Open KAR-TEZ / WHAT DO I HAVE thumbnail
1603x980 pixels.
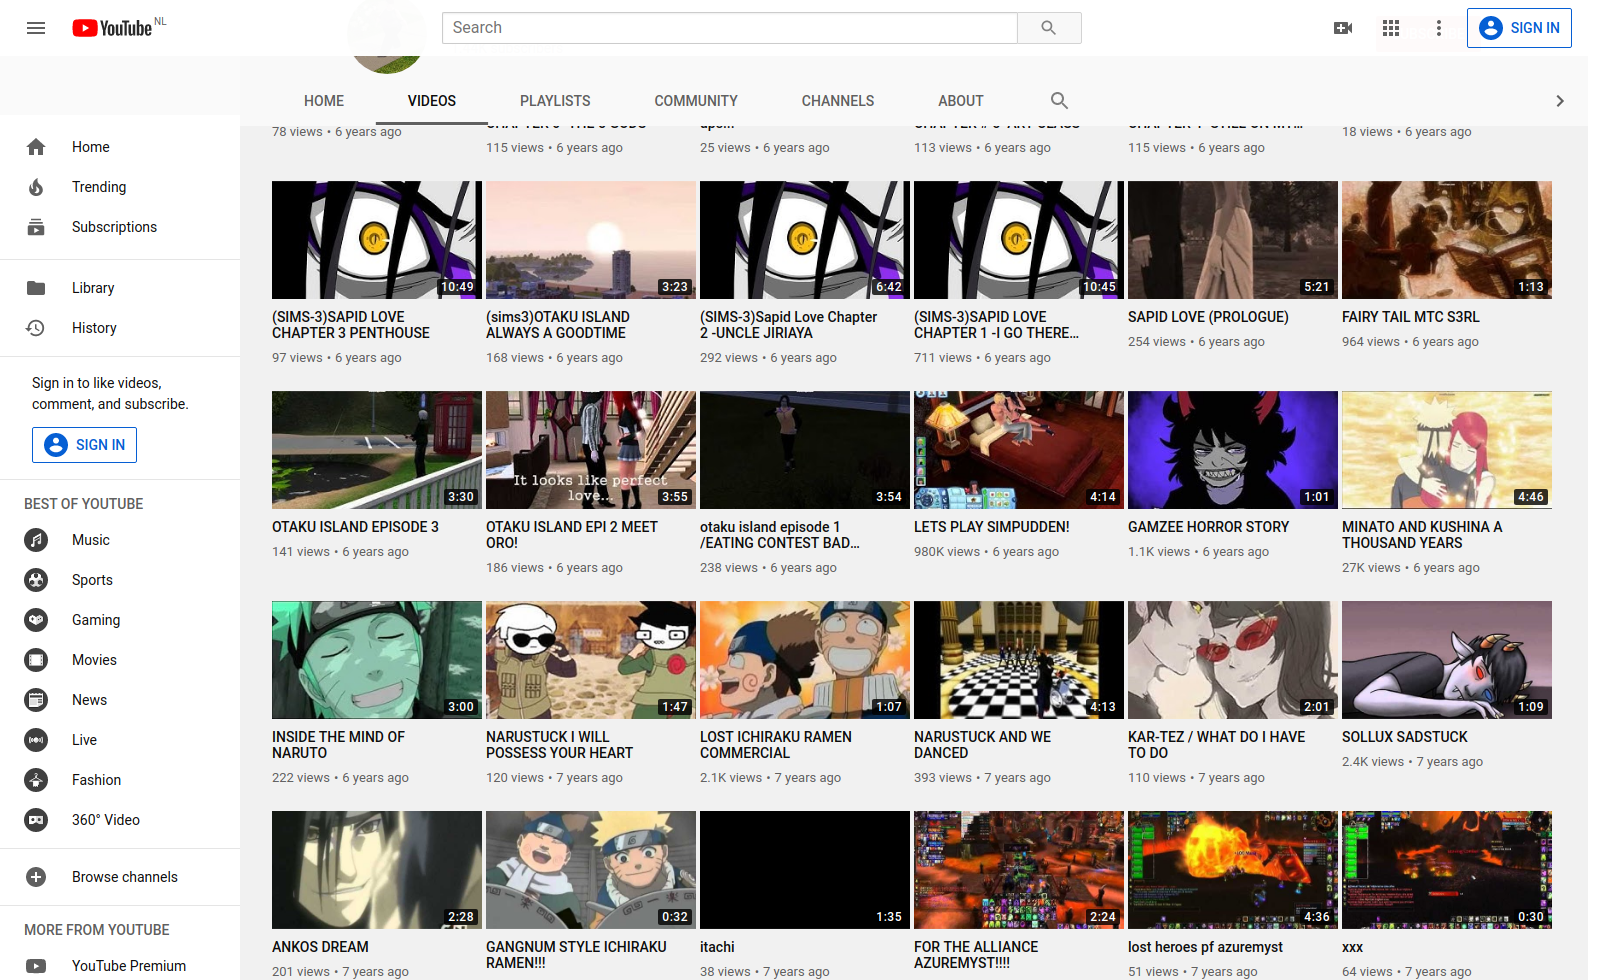1233,660
